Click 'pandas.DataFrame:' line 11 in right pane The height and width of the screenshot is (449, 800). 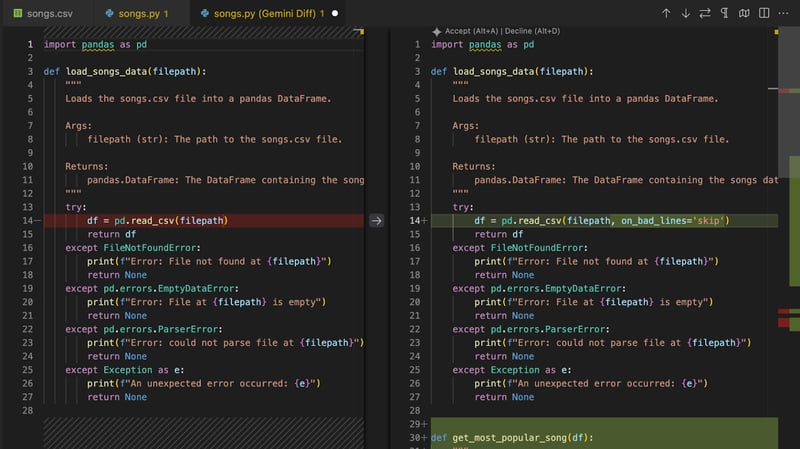click(626, 180)
